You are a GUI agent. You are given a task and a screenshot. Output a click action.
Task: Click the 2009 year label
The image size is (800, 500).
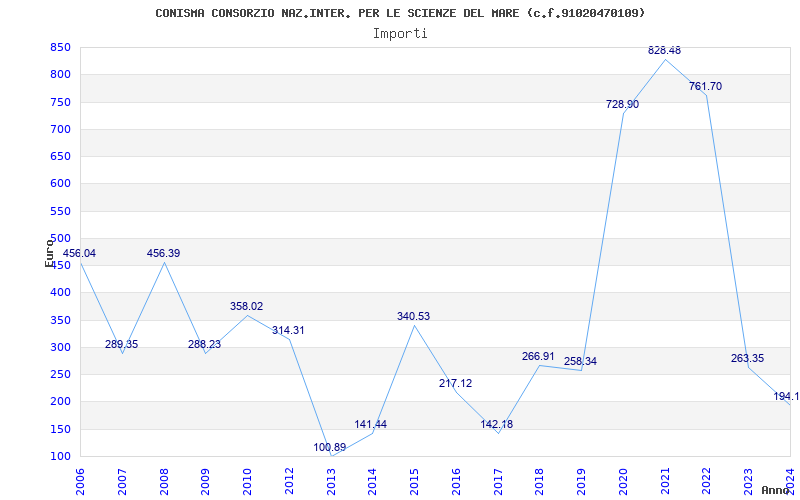click(205, 482)
